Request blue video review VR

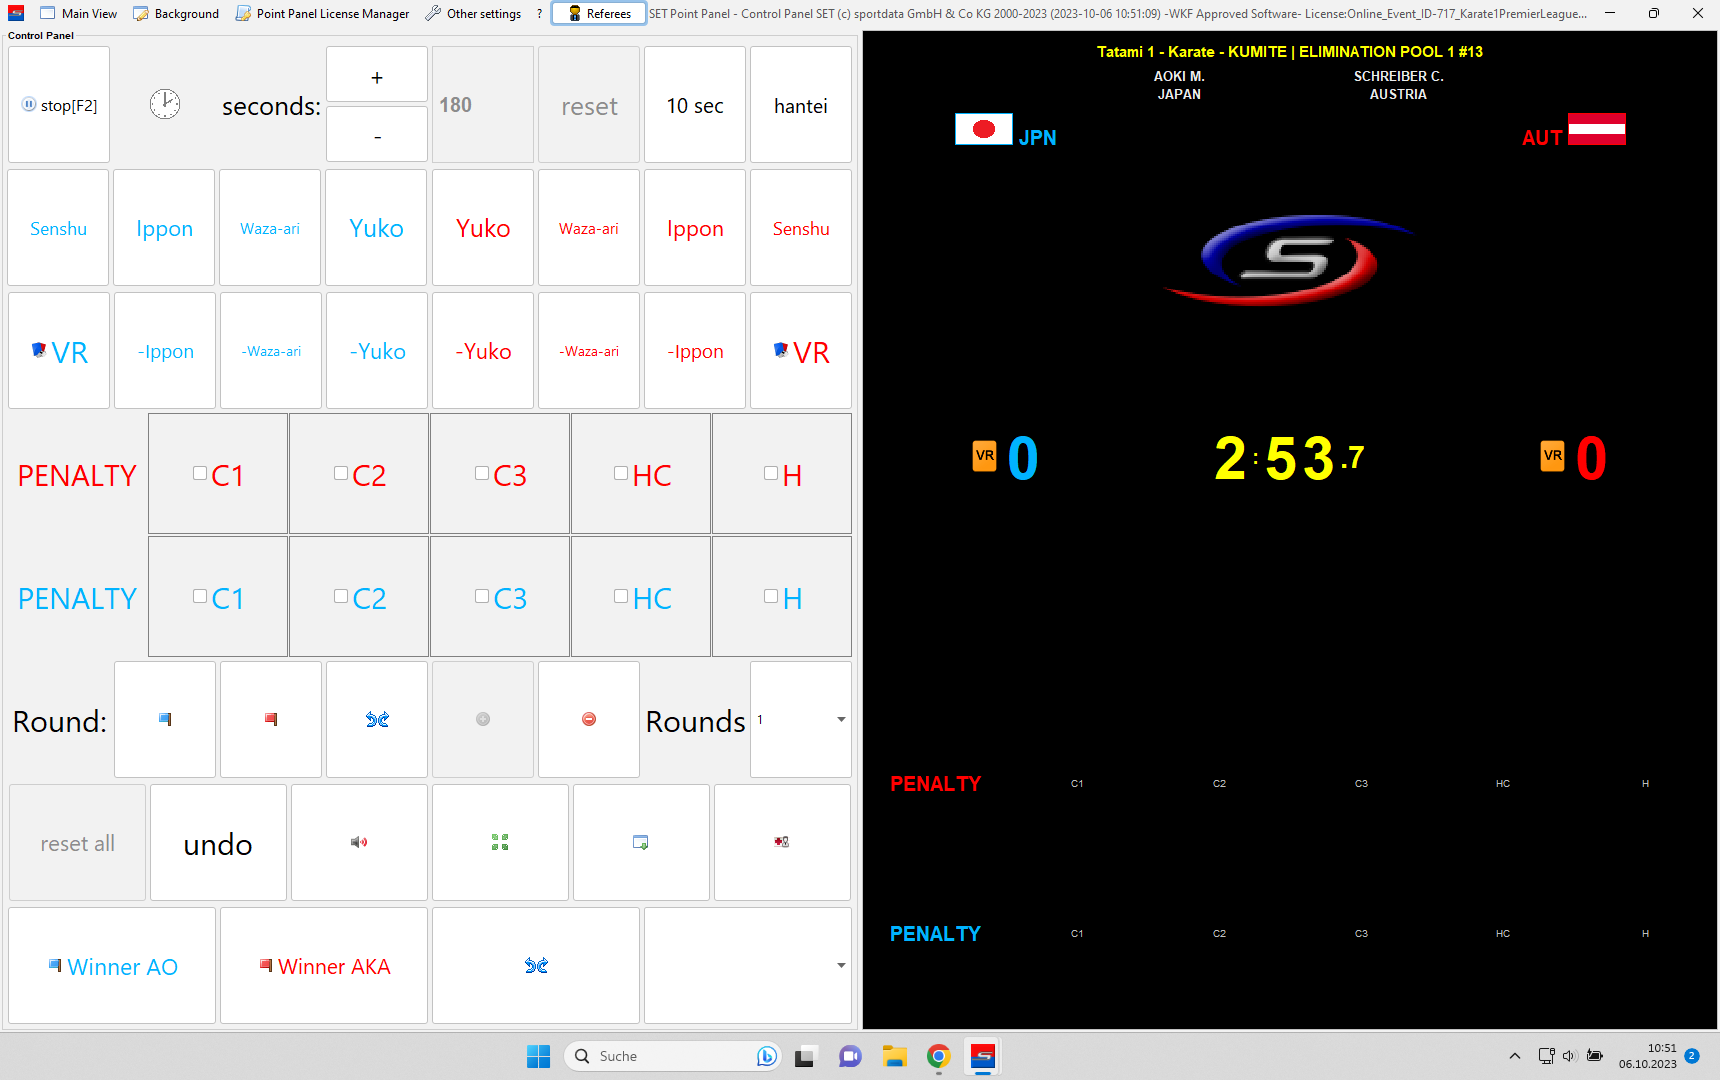59,351
